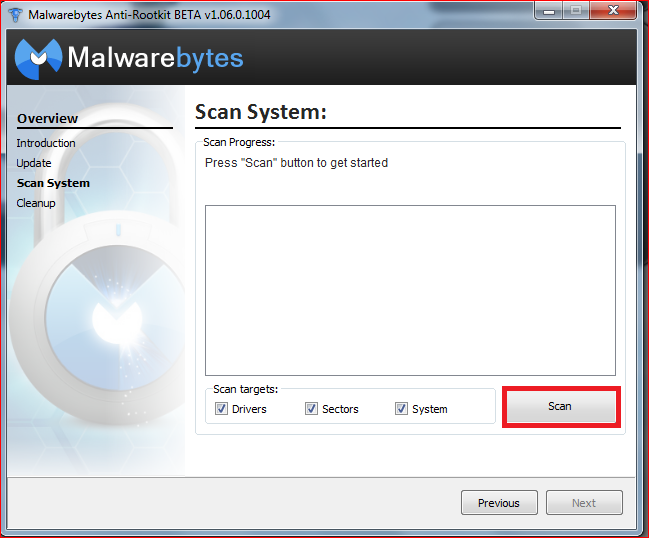Start the scan with the Scan button
Viewport: 649px width, 538px height.
(561, 406)
